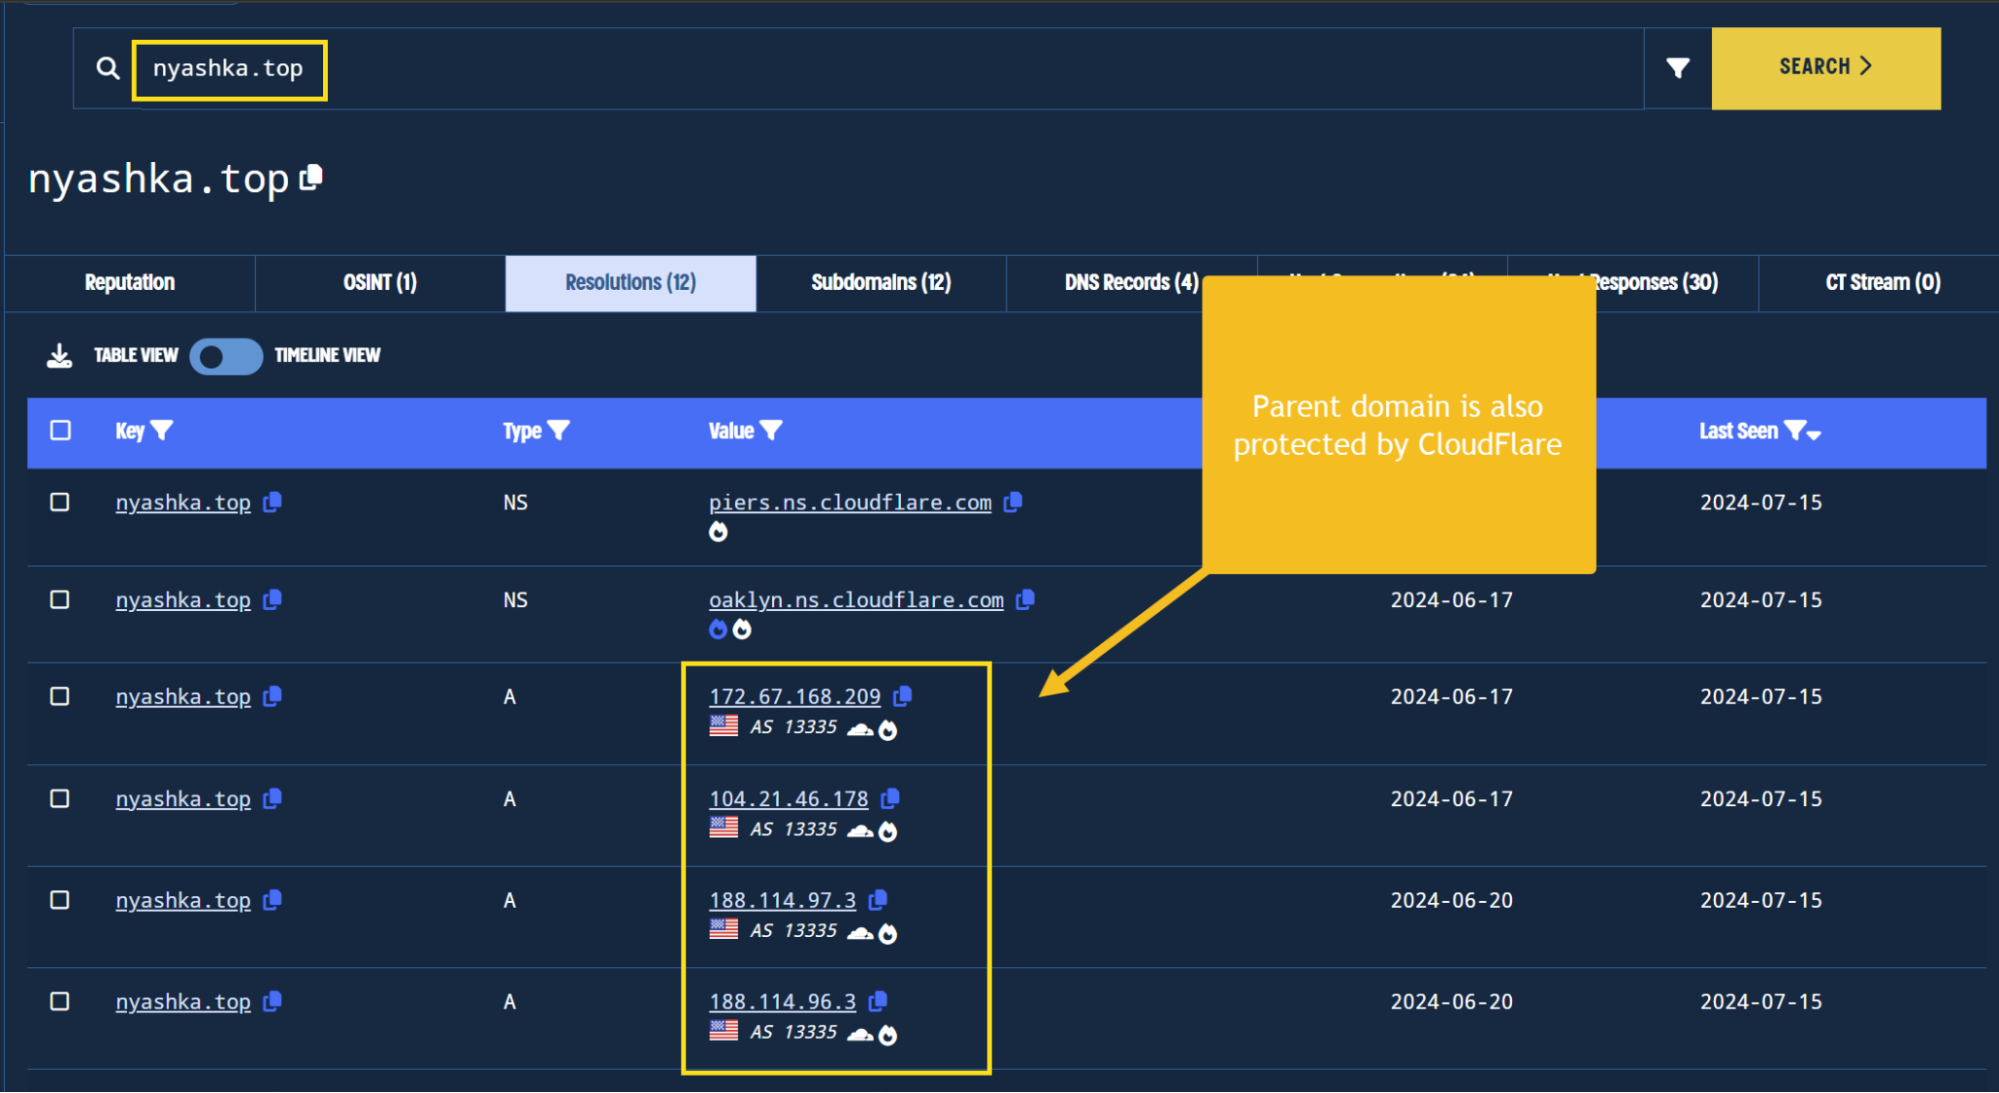Screen dimensions: 1999x1093
Task: Open the search filter funnel icon
Action: 1678,68
